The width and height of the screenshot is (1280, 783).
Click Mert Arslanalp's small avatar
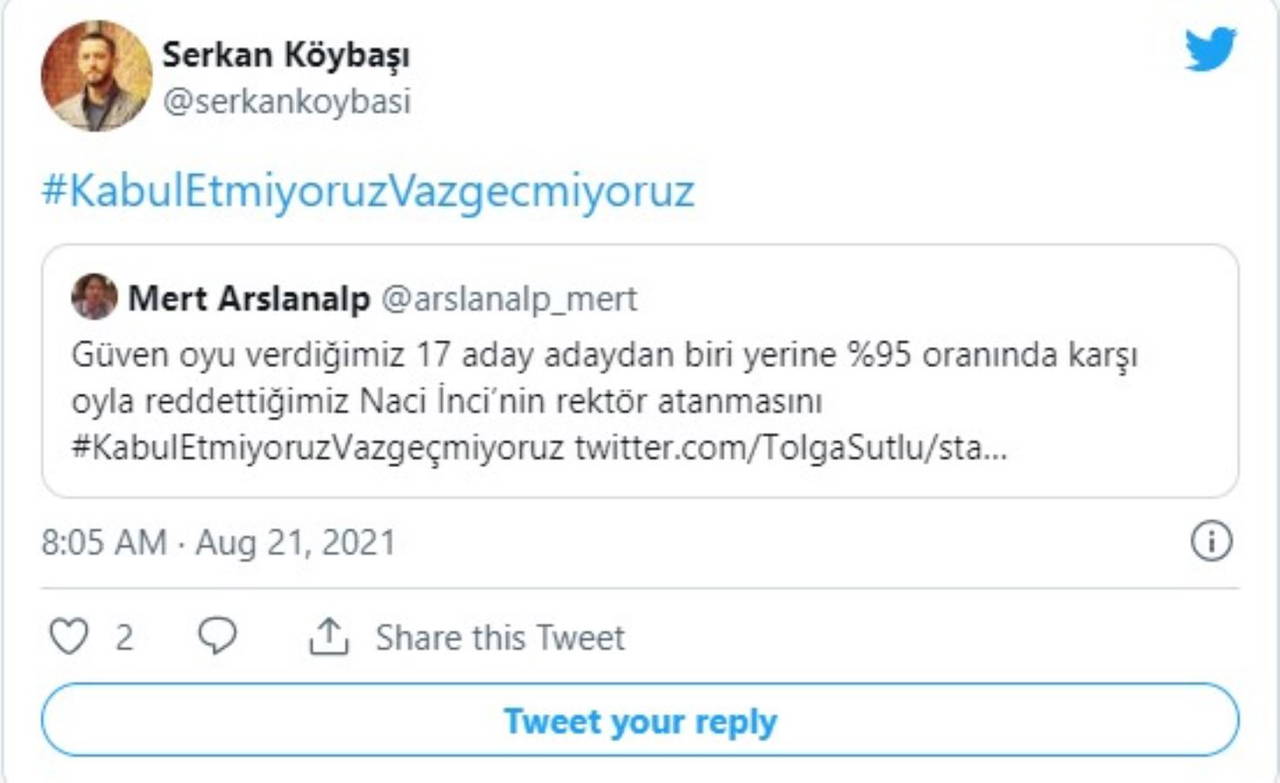point(95,297)
